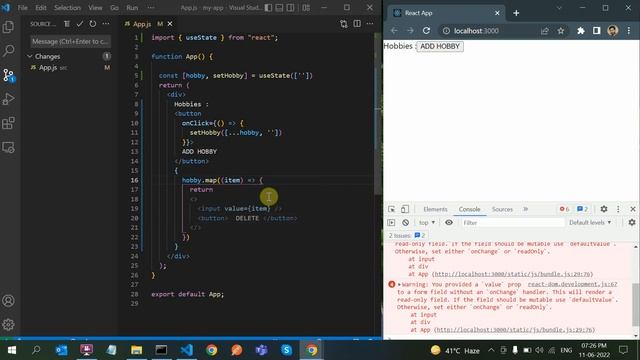Close the DevTools panel
This screenshot has width=640, height=360.
(633, 209)
